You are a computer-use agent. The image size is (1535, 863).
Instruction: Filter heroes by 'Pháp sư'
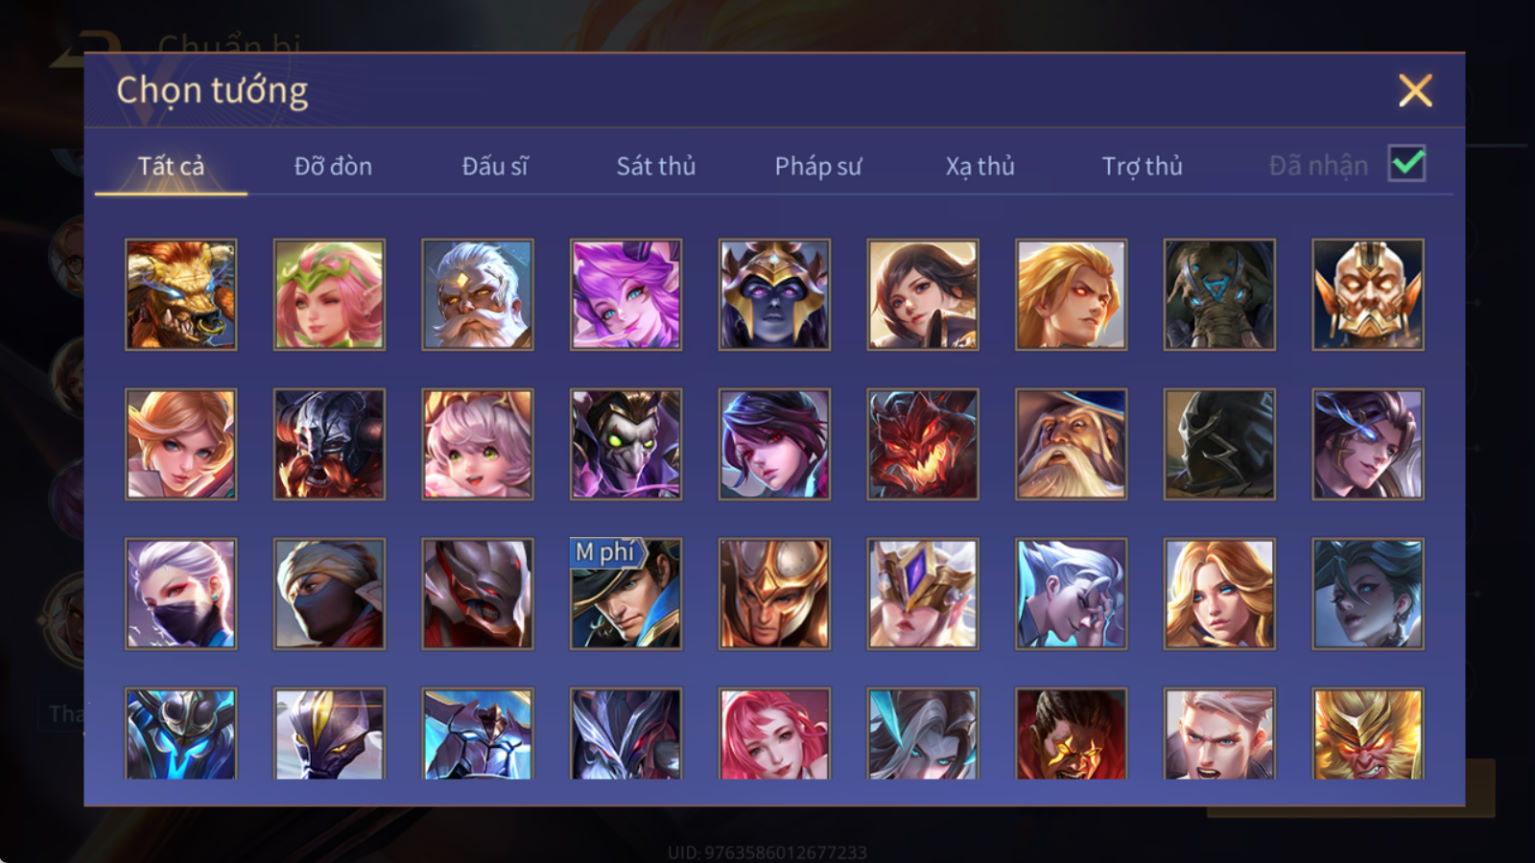(x=818, y=166)
